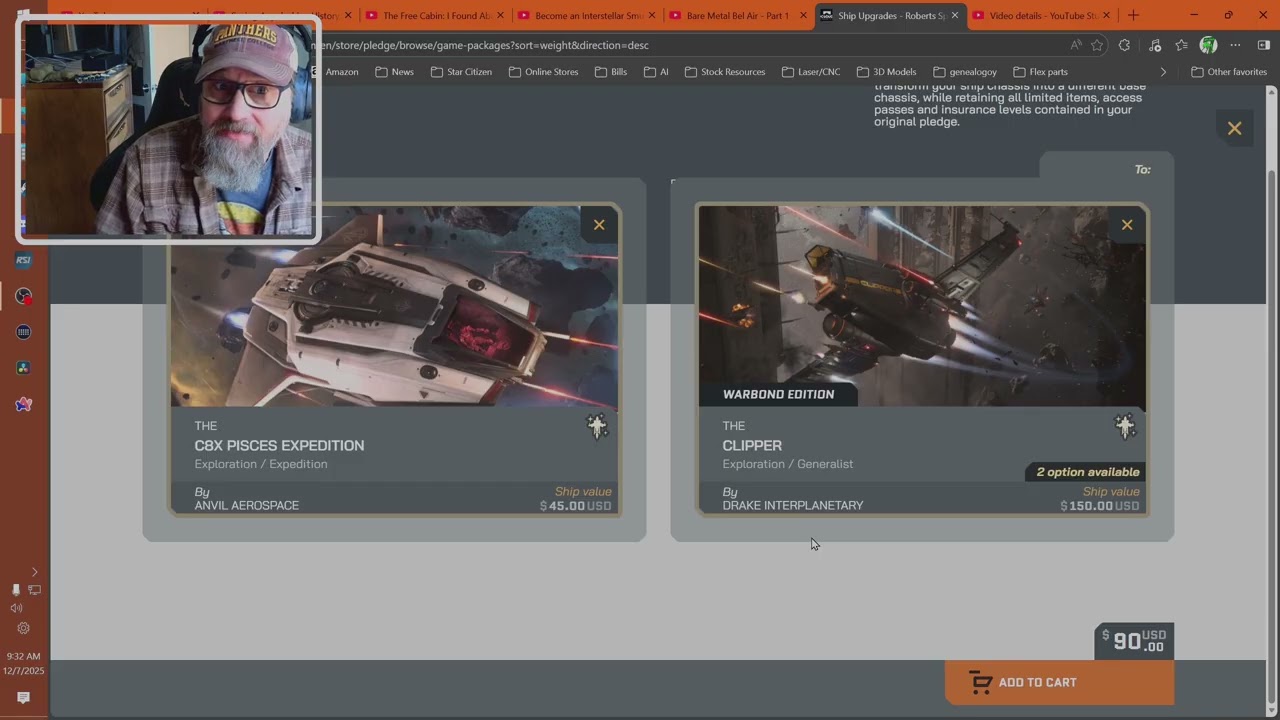Select the Warbond Edition label
Viewport: 1280px width, 720px height.
point(778,394)
